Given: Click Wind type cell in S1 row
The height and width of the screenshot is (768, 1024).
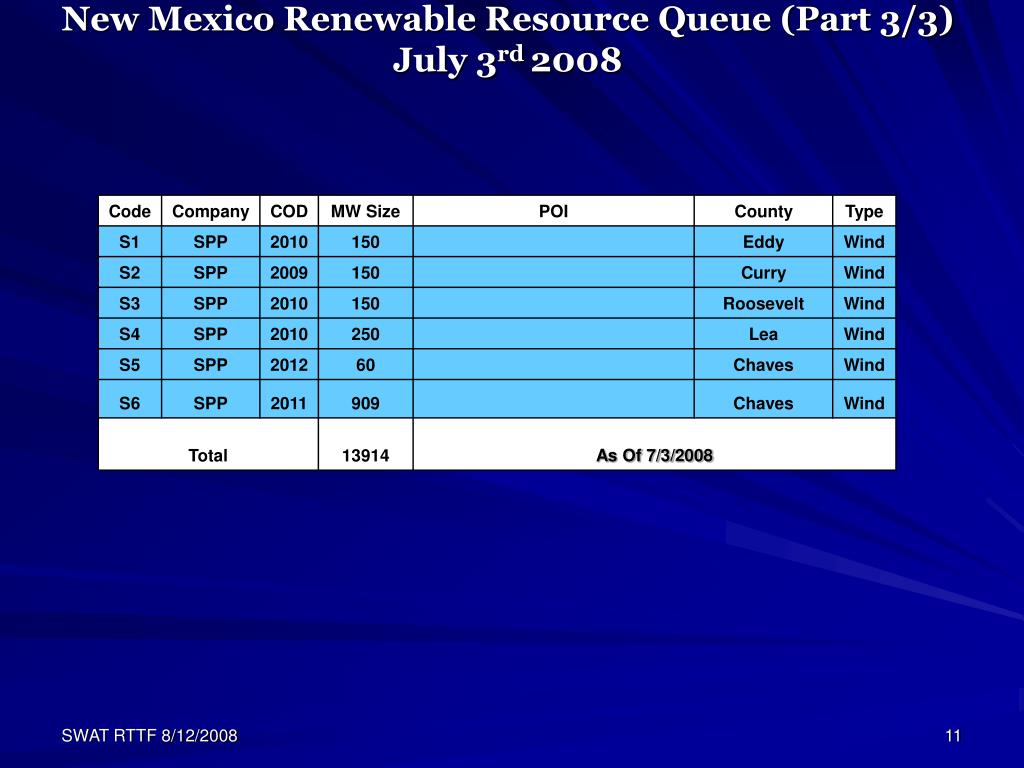Looking at the screenshot, I should [x=864, y=242].
